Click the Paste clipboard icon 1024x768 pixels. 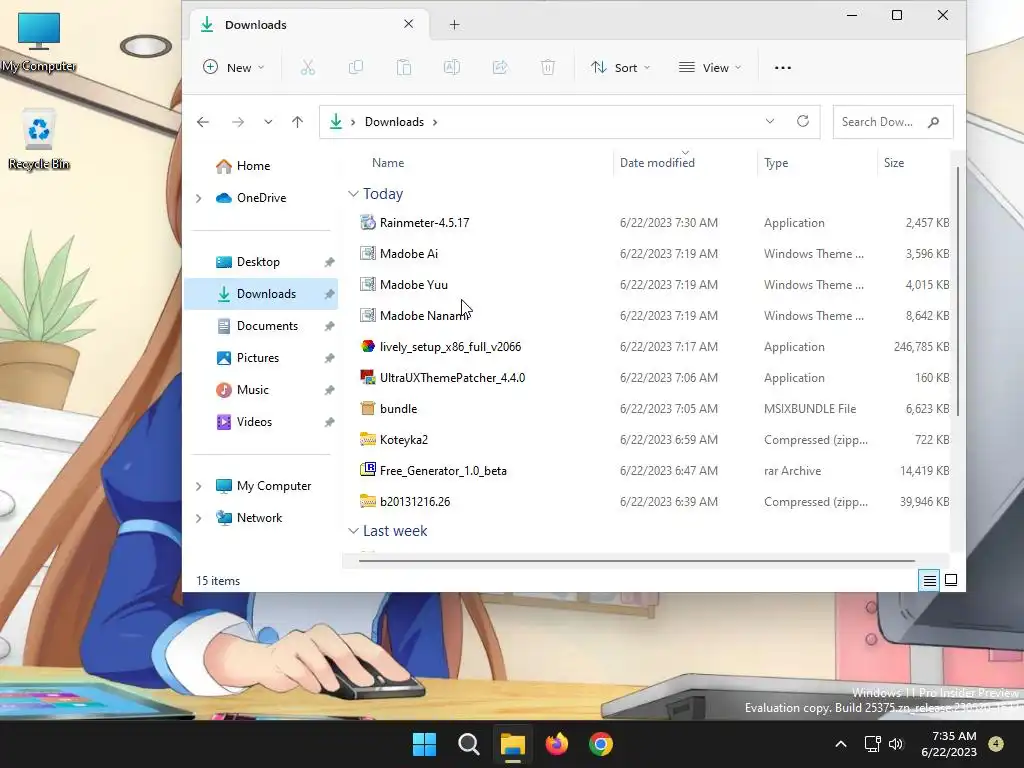pos(404,67)
